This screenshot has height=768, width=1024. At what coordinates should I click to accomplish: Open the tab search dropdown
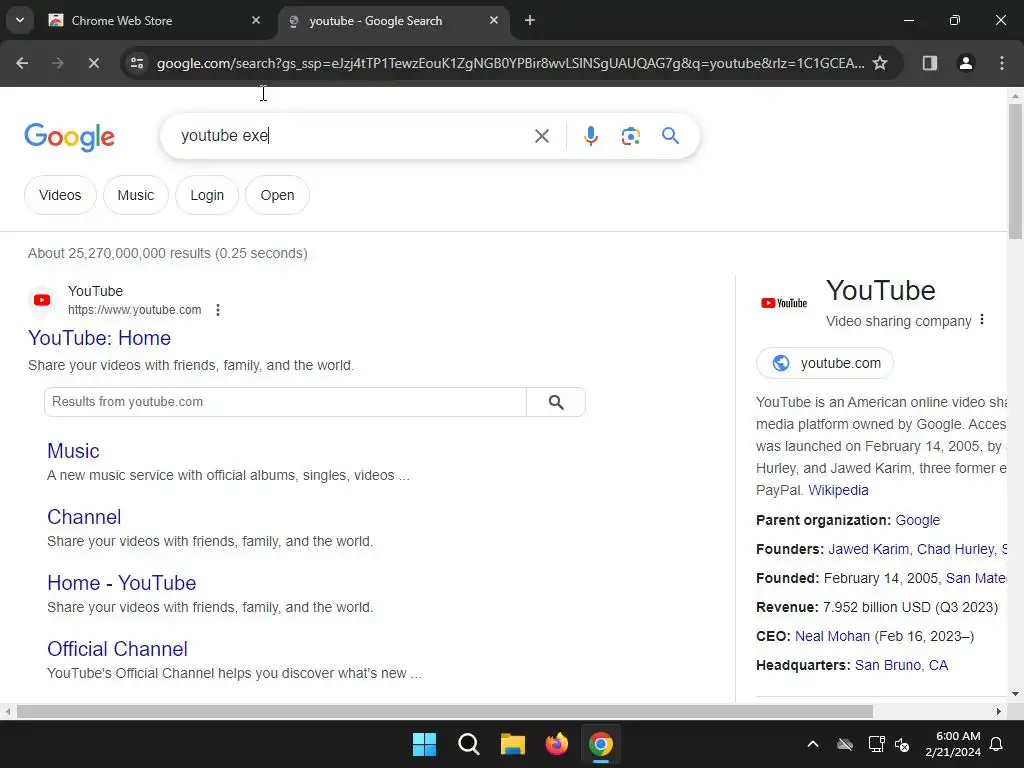point(20,20)
